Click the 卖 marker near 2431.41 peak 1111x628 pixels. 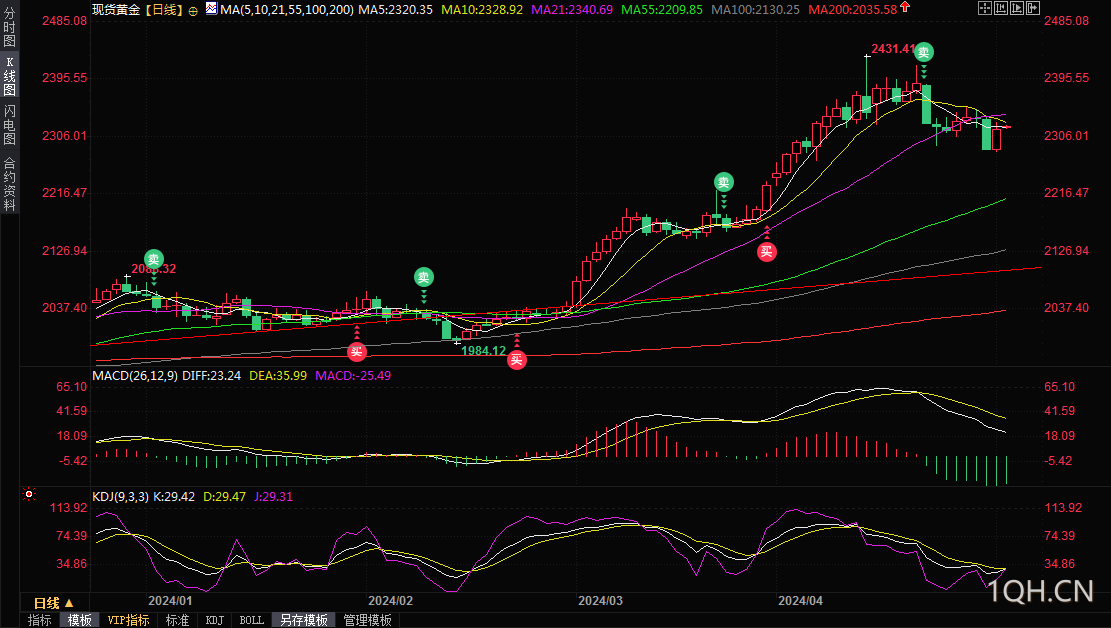[x=923, y=52]
